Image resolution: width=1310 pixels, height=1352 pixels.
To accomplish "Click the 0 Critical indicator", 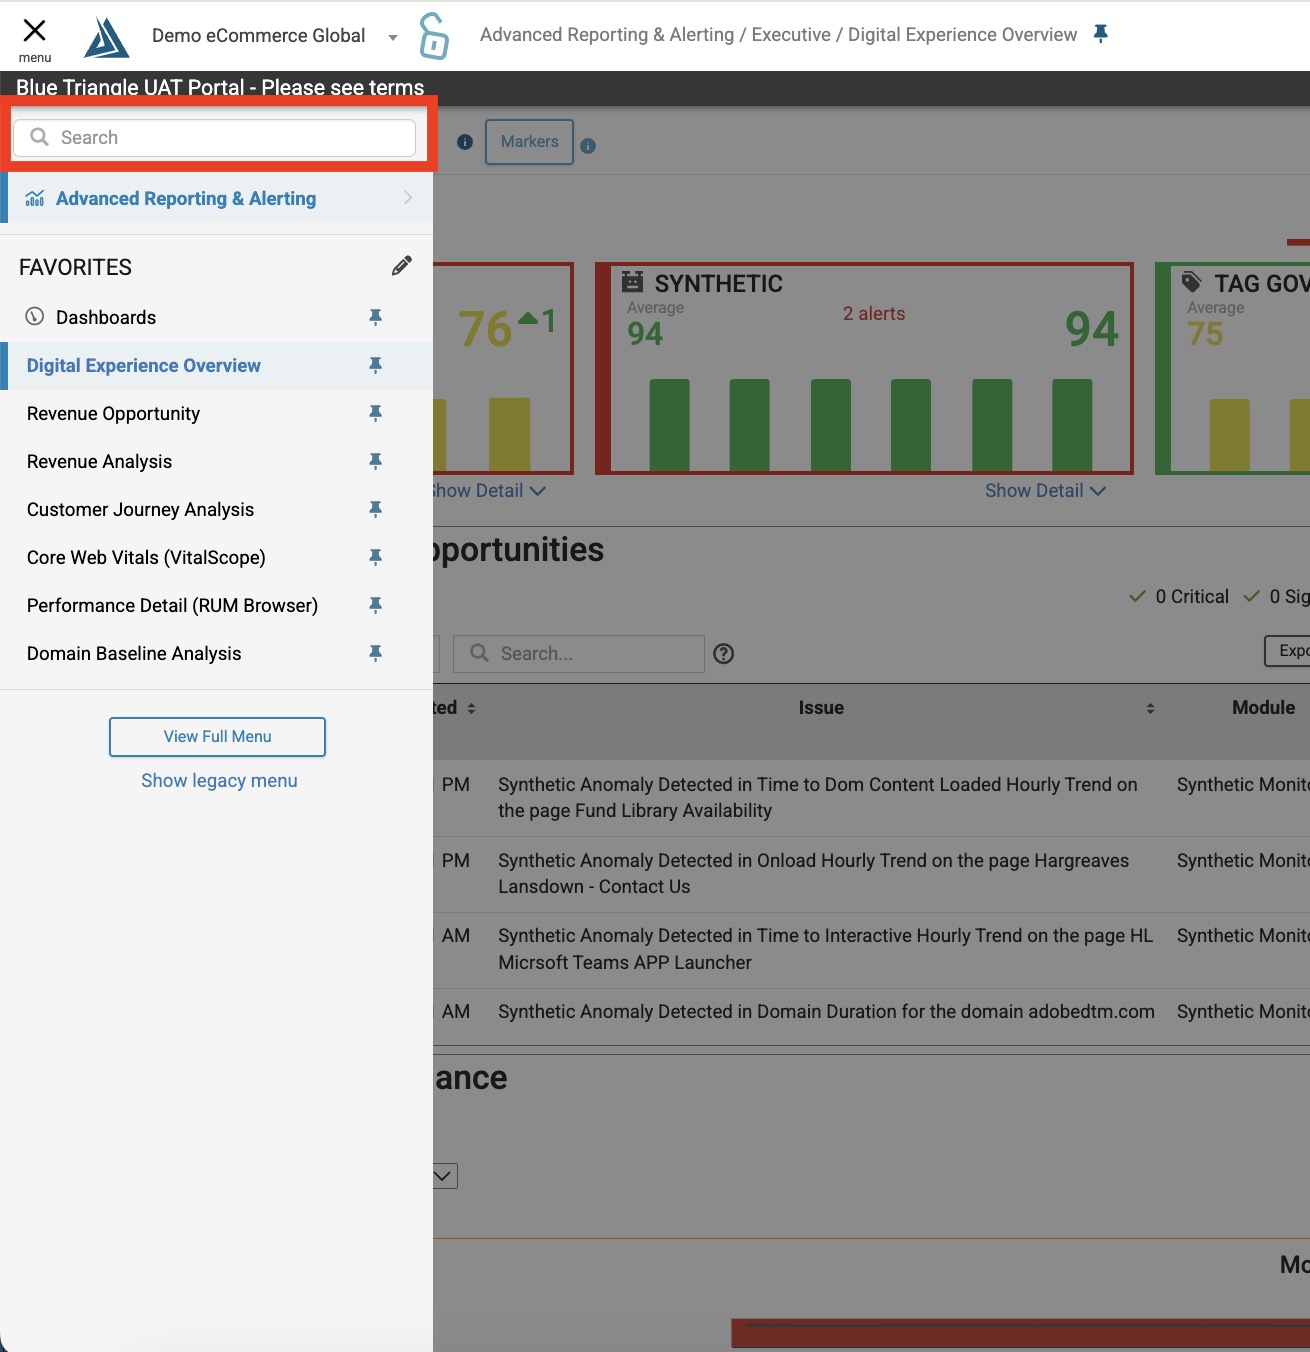I will [1179, 596].
